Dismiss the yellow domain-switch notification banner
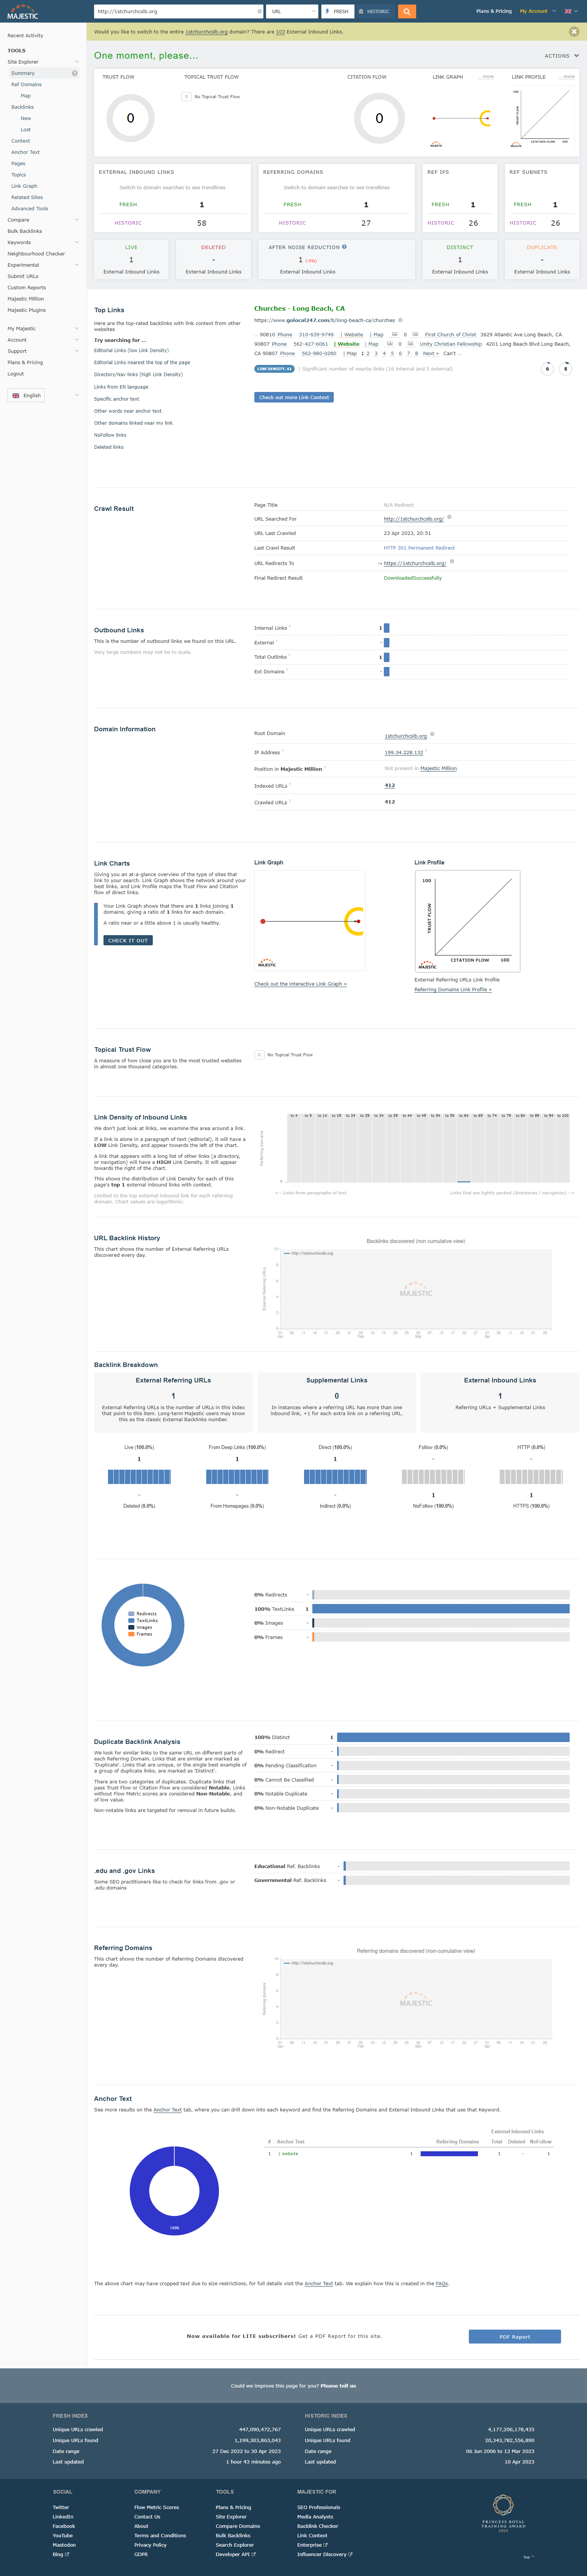 574,32
